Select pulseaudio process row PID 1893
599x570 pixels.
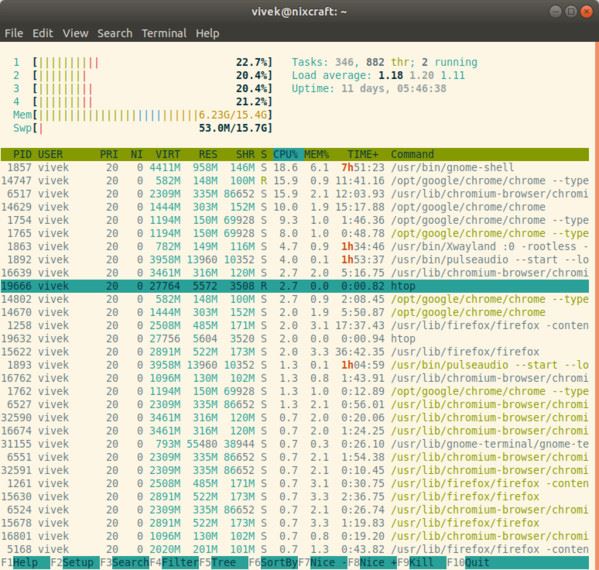point(295,365)
